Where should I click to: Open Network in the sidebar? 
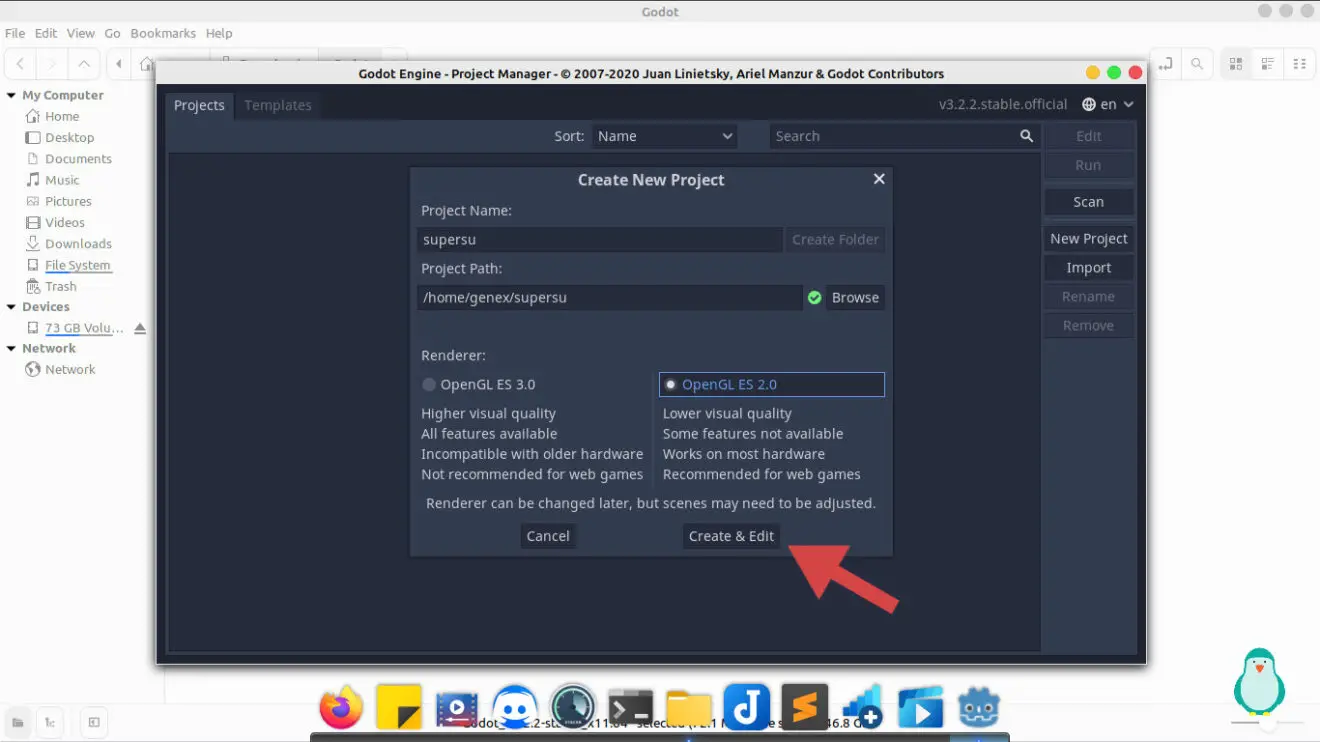coord(70,370)
